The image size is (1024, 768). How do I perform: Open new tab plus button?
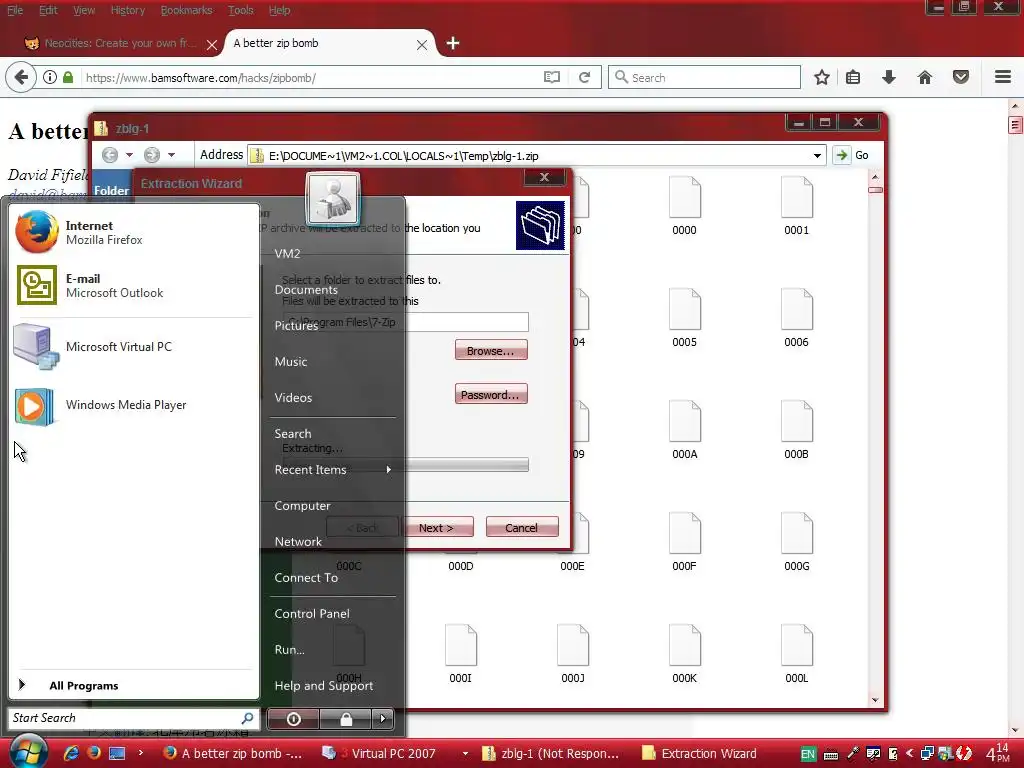453,43
